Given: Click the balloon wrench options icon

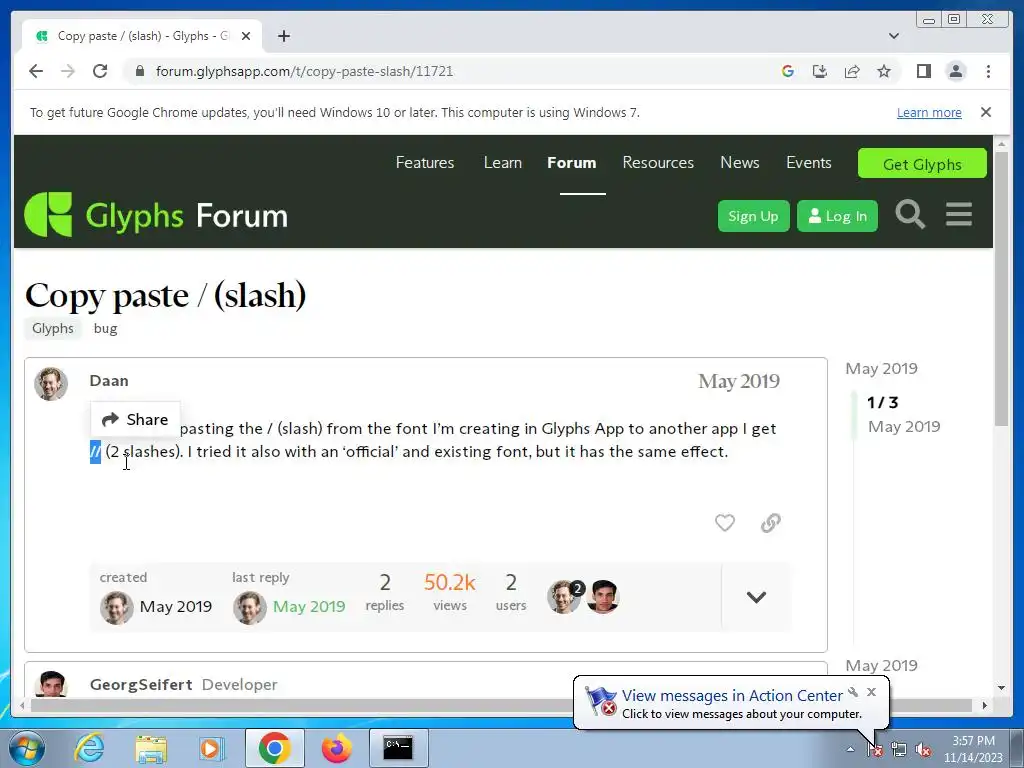Looking at the screenshot, I should point(853,692).
